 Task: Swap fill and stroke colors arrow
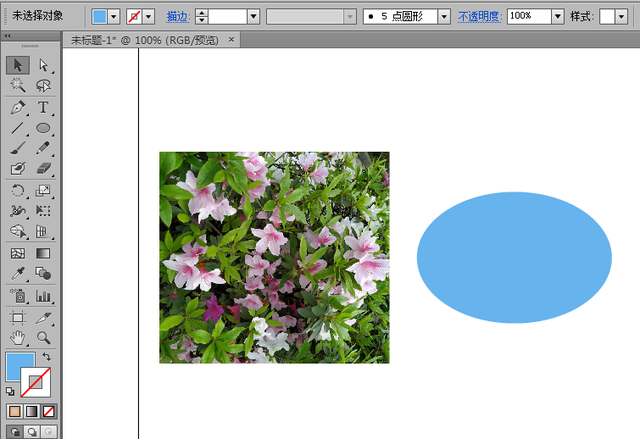[46, 357]
